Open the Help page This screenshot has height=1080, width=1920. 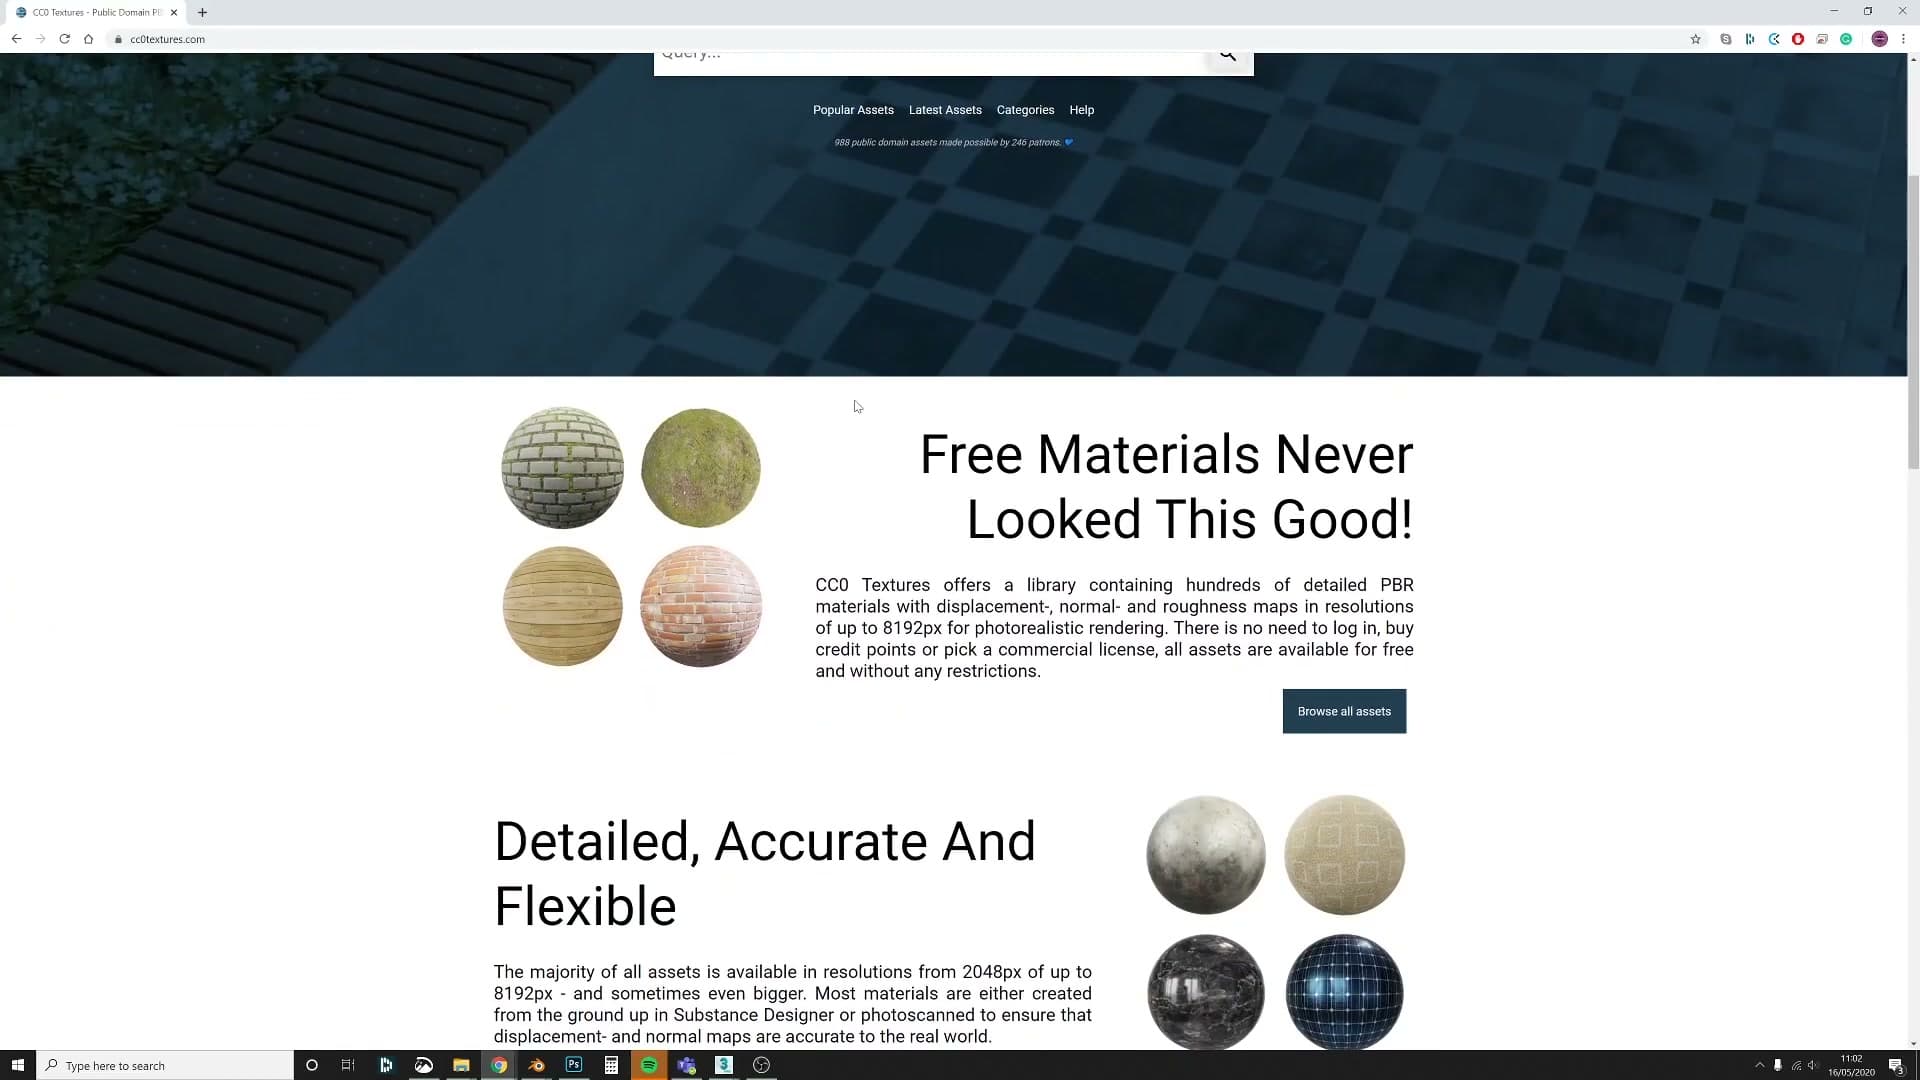1081,110
